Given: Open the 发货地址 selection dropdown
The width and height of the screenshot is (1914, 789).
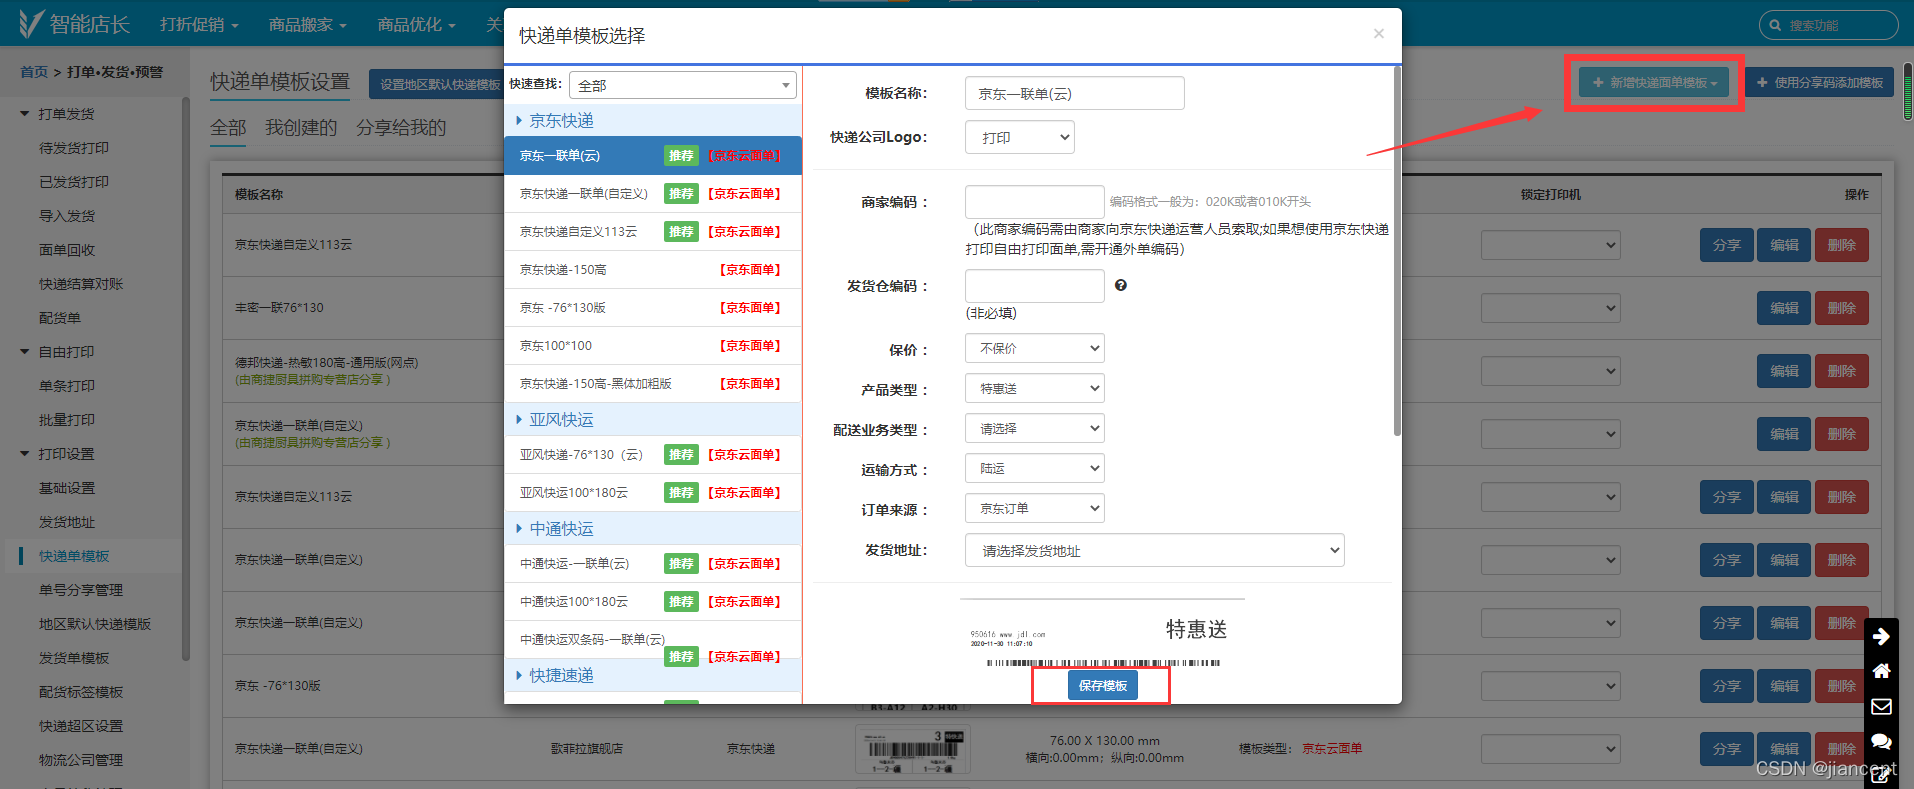Looking at the screenshot, I should (x=1155, y=550).
